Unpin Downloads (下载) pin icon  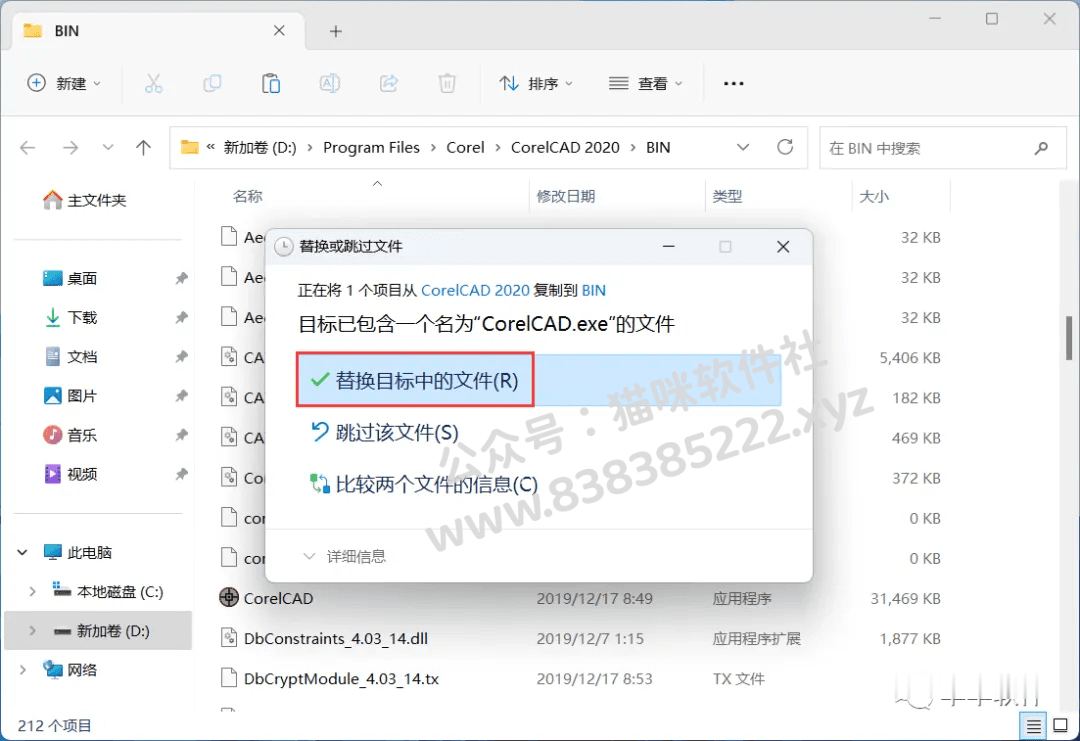pos(181,317)
